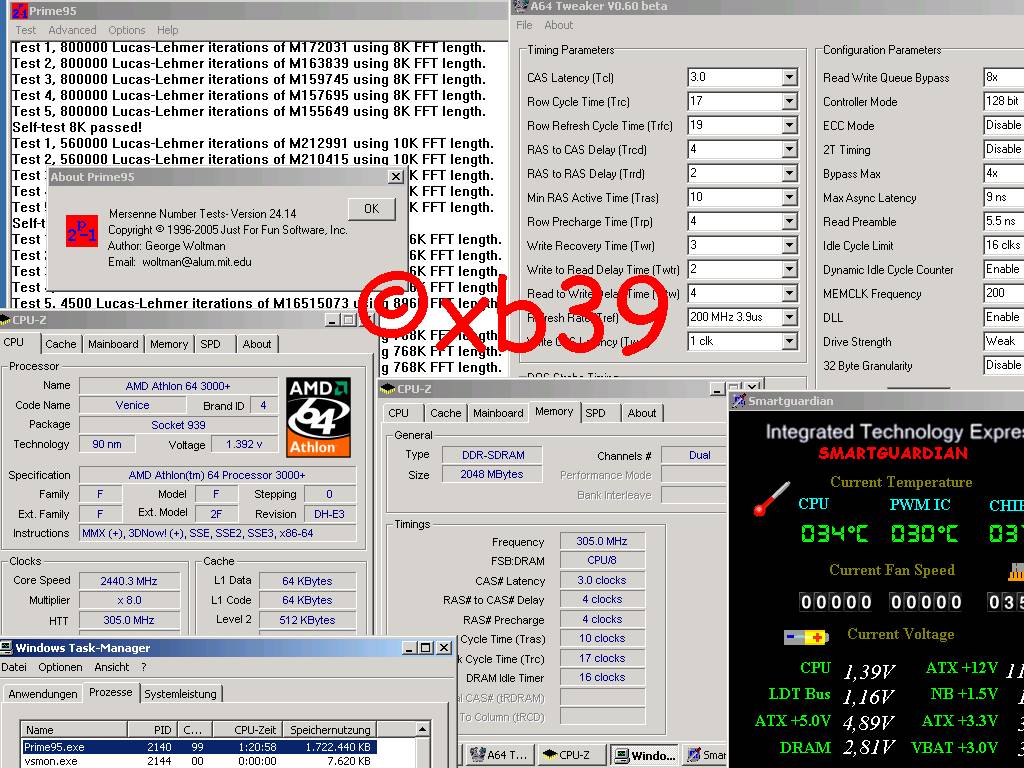Click the Prime95 title bar icon

19,10
